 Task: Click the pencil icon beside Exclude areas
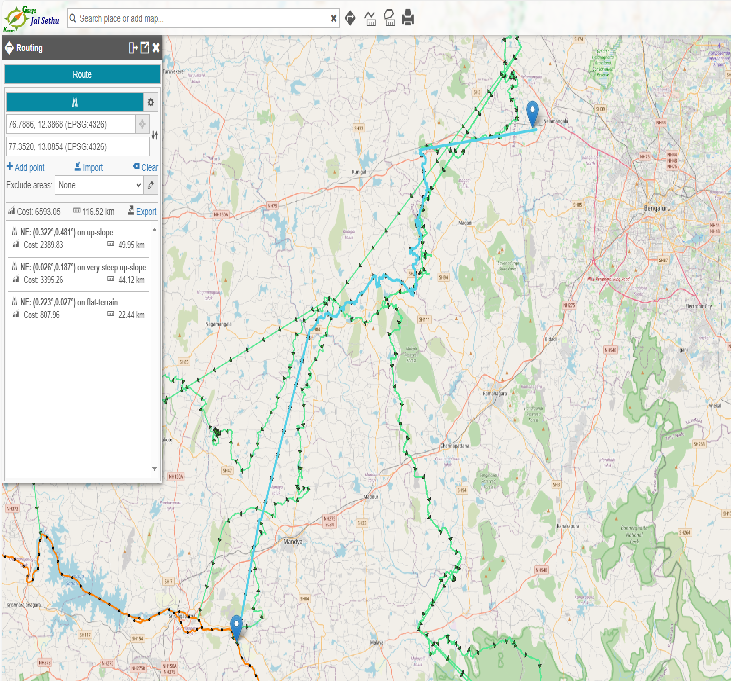[x=151, y=185]
